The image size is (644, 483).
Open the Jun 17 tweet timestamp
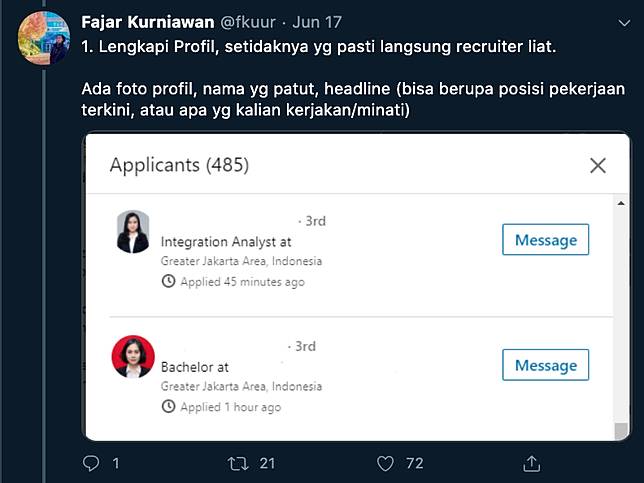317,22
